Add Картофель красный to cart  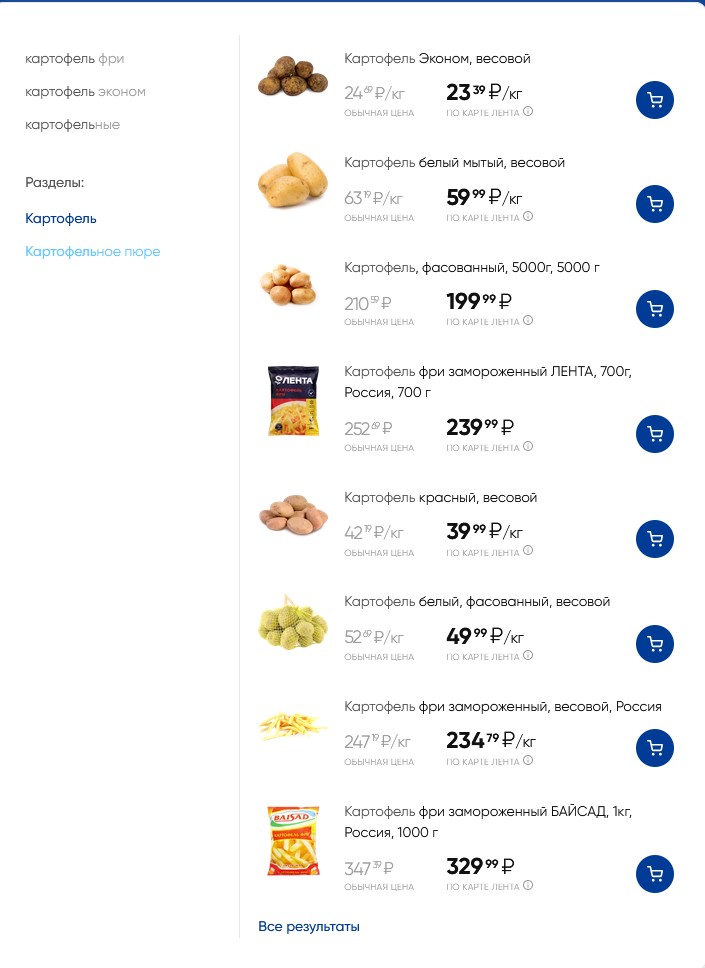pyautogui.click(x=654, y=539)
